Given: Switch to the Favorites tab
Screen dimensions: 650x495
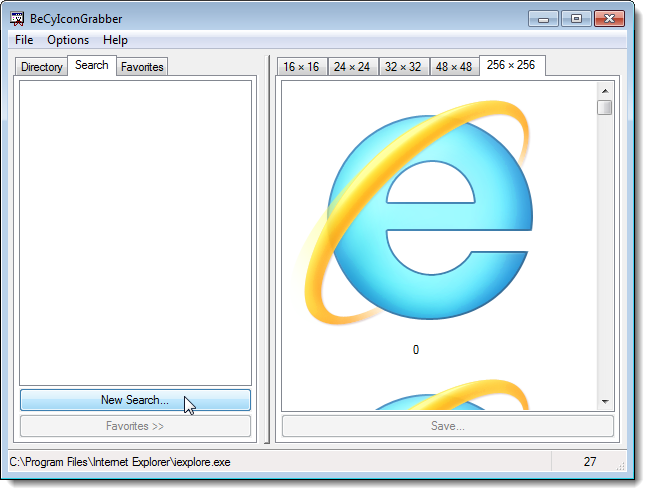Looking at the screenshot, I should pyautogui.click(x=142, y=67).
